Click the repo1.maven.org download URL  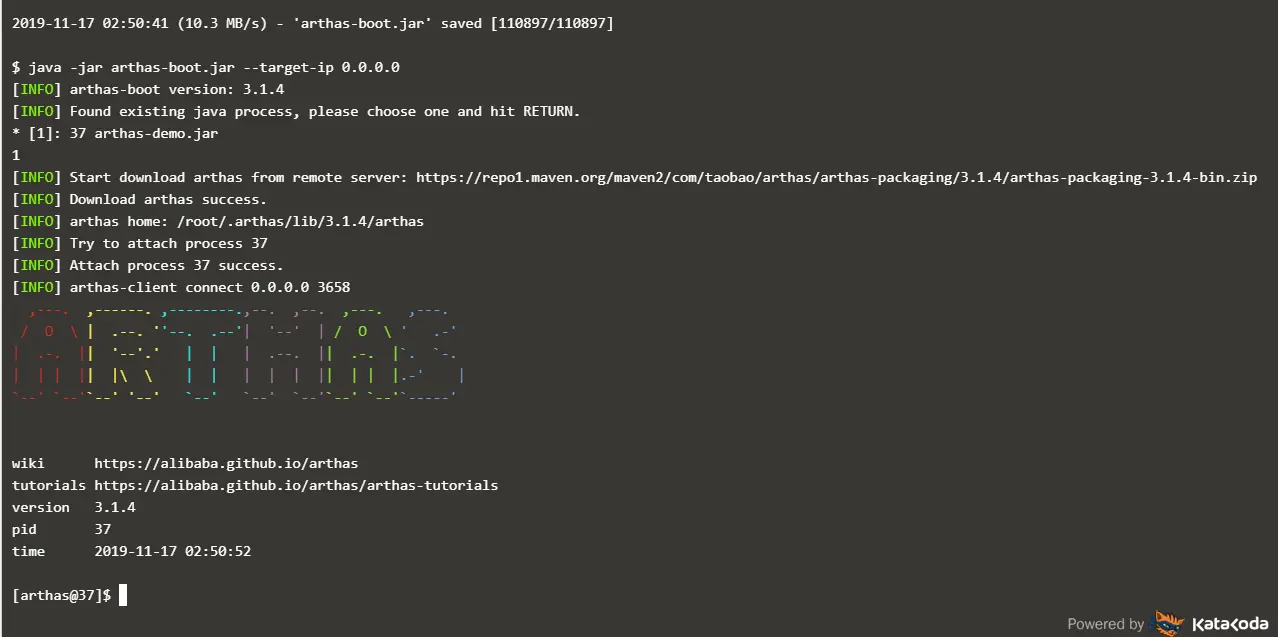(x=836, y=177)
